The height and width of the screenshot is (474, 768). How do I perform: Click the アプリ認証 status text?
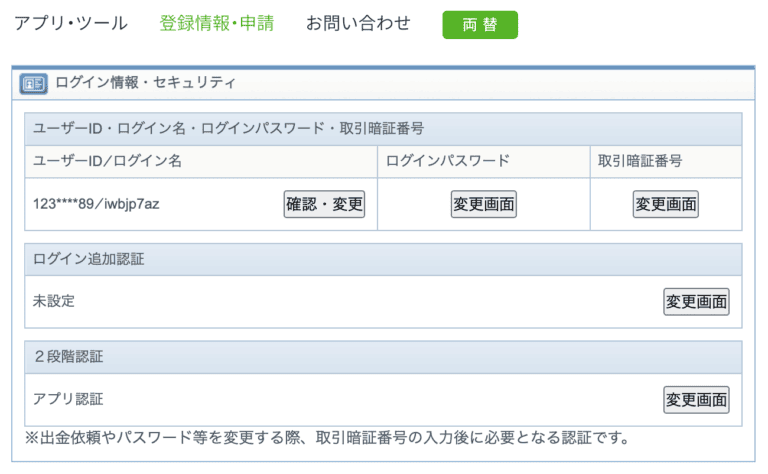click(x=68, y=399)
